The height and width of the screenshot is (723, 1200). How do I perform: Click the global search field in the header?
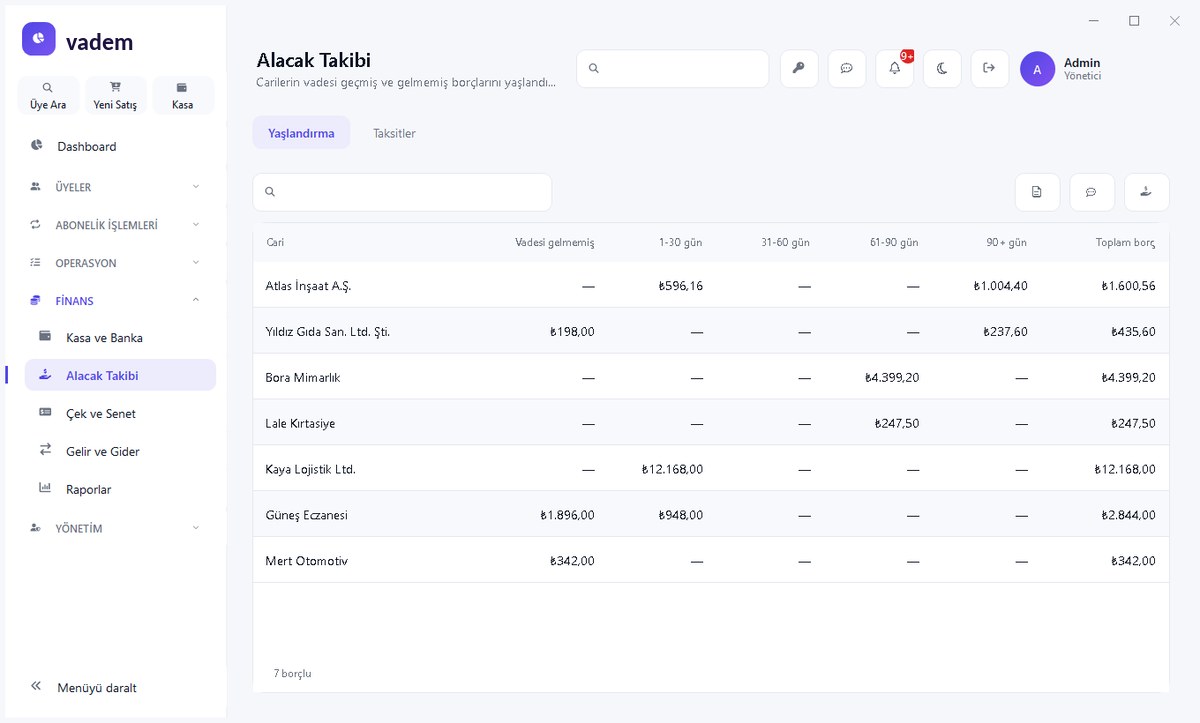coord(673,68)
